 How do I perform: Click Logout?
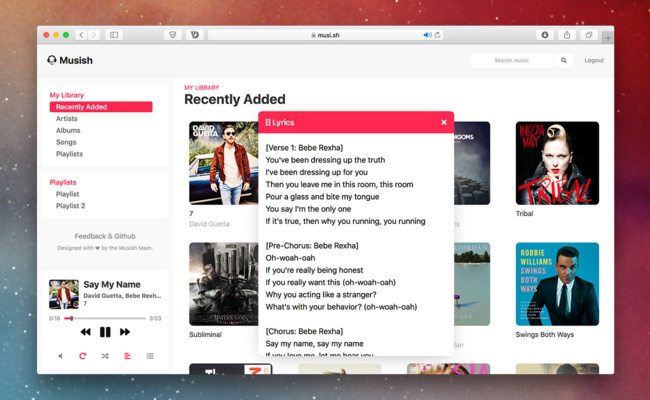pos(594,61)
